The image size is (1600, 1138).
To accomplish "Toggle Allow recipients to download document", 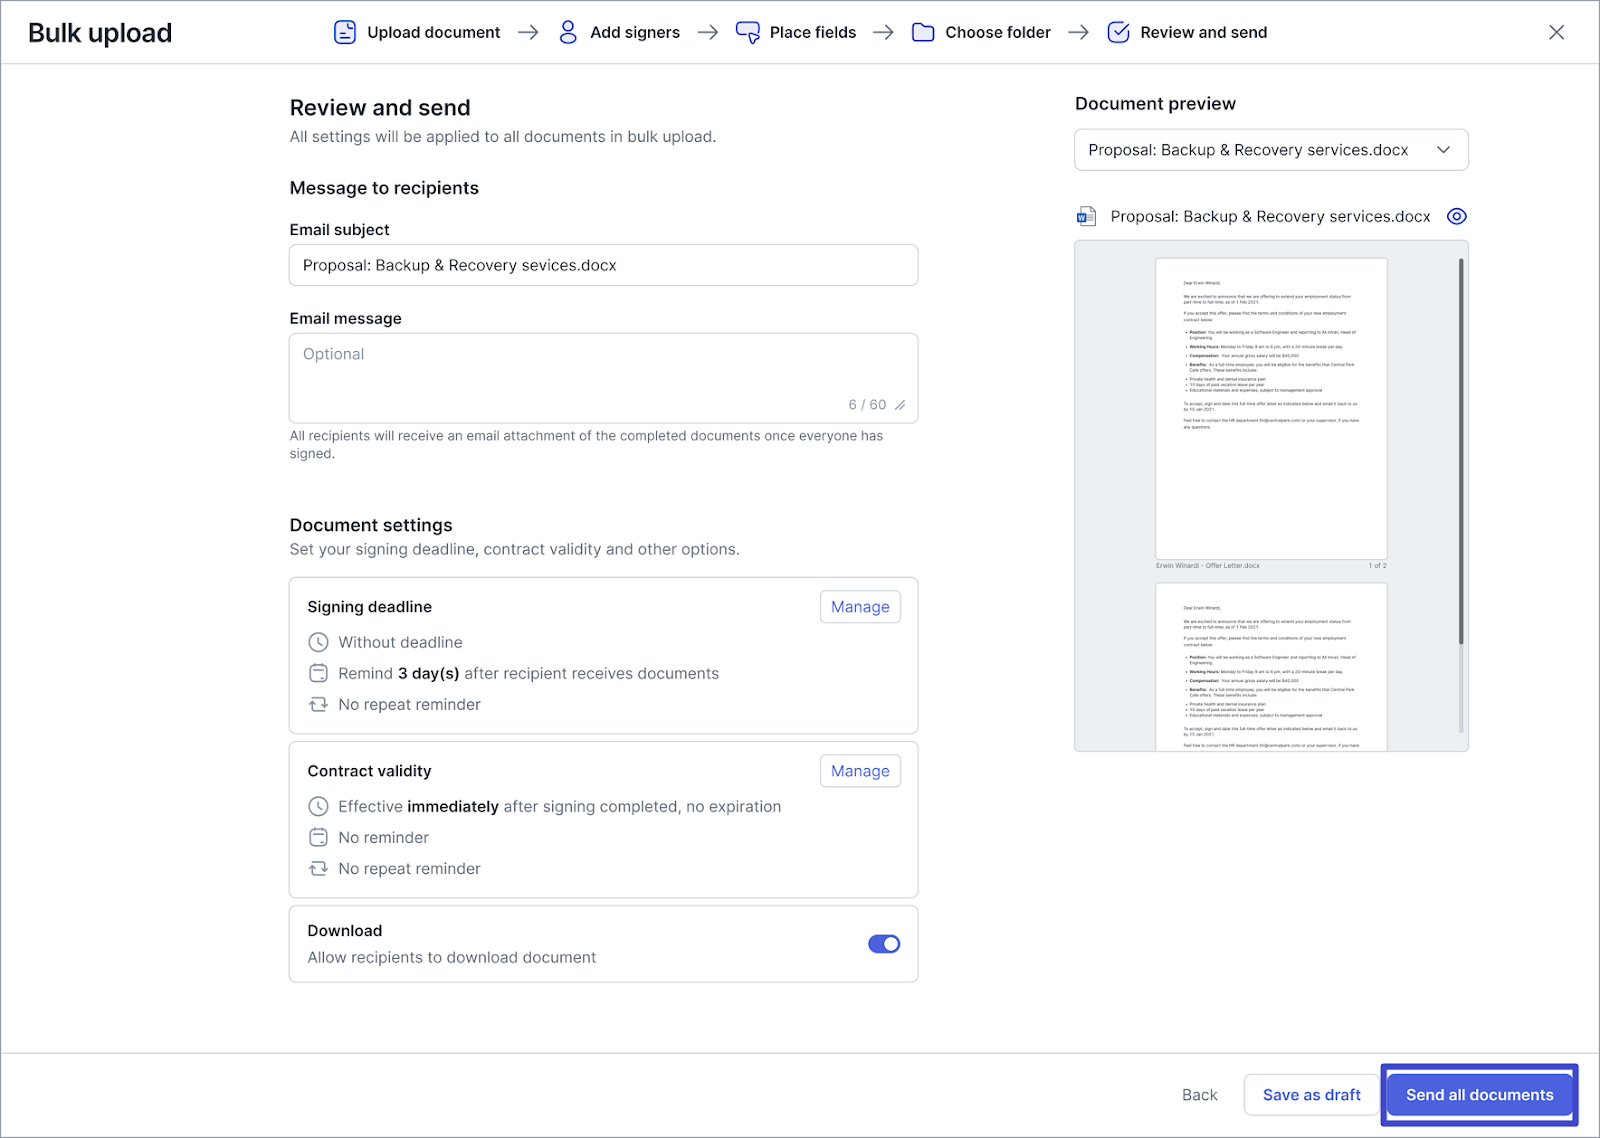I will point(884,944).
